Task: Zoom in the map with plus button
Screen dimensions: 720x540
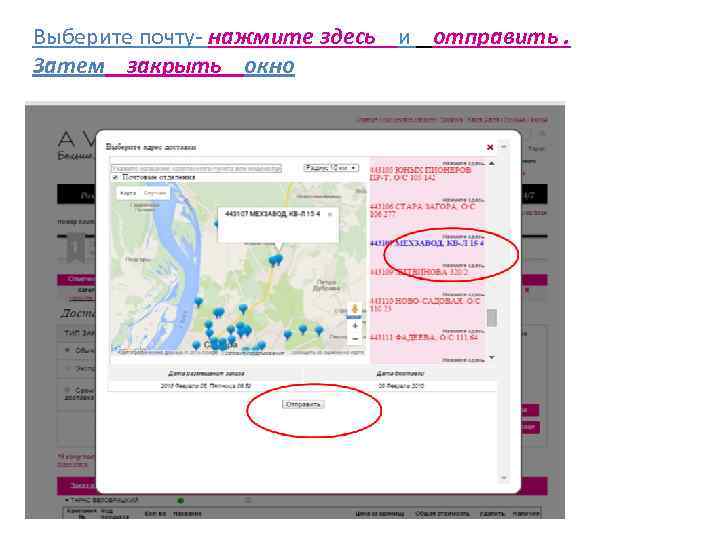Action: click(x=355, y=326)
